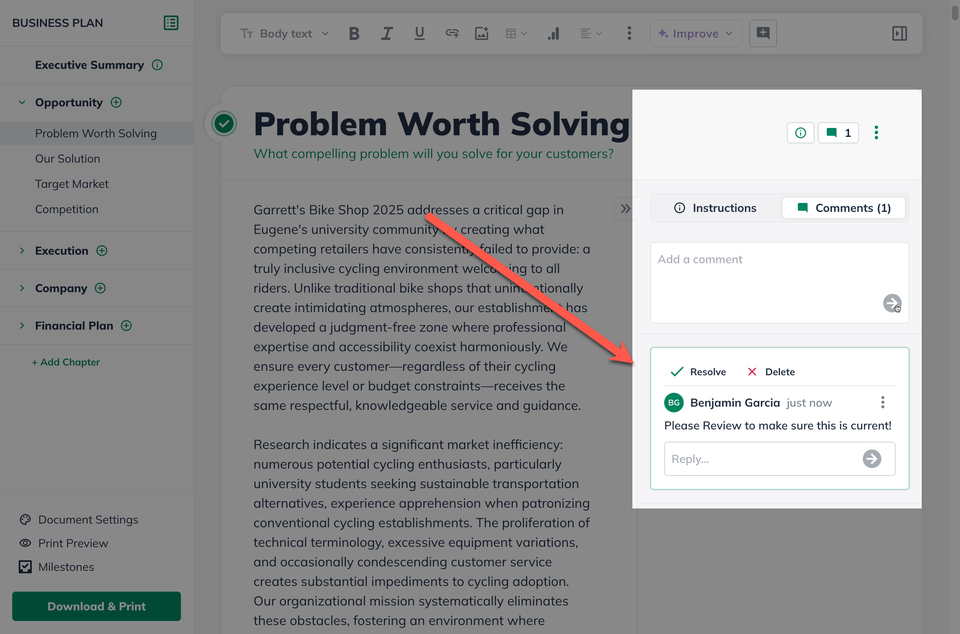
Task: Collapse the side panel with double chevron
Action: pos(624,209)
